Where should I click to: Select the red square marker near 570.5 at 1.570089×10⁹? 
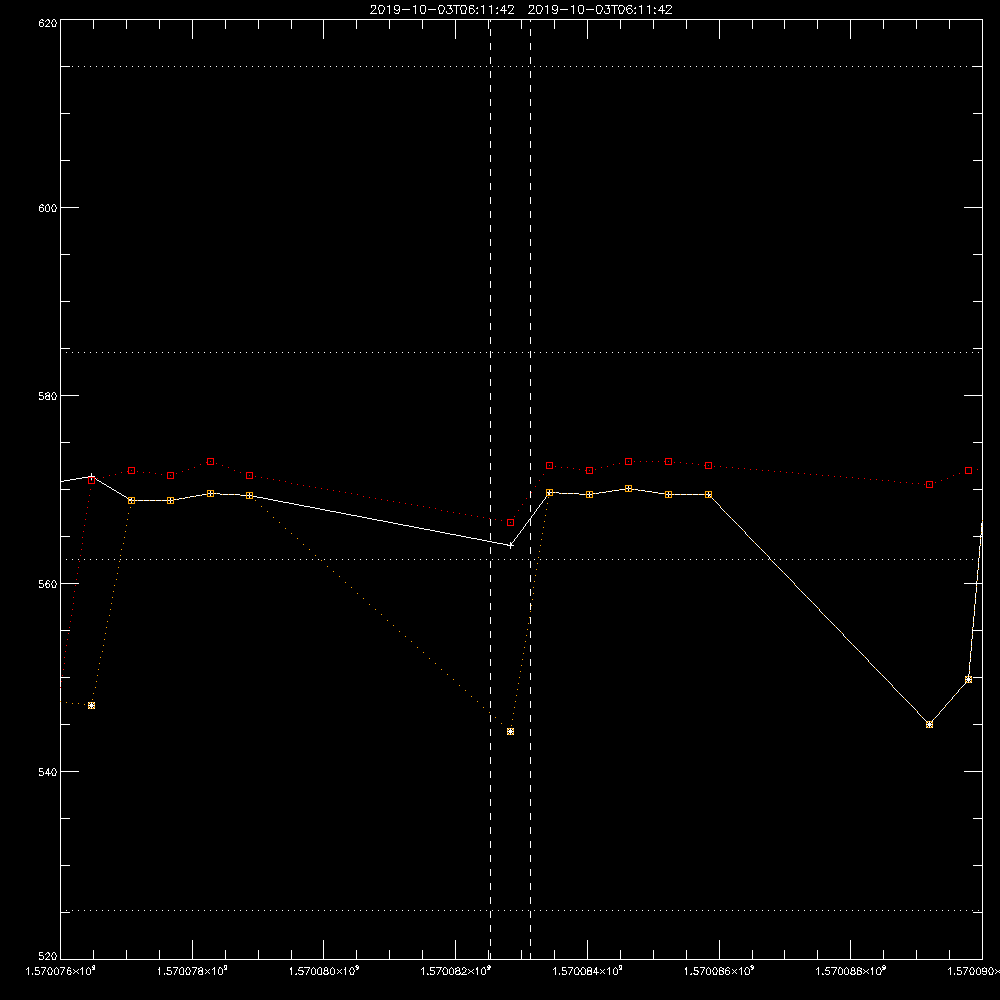(x=929, y=485)
